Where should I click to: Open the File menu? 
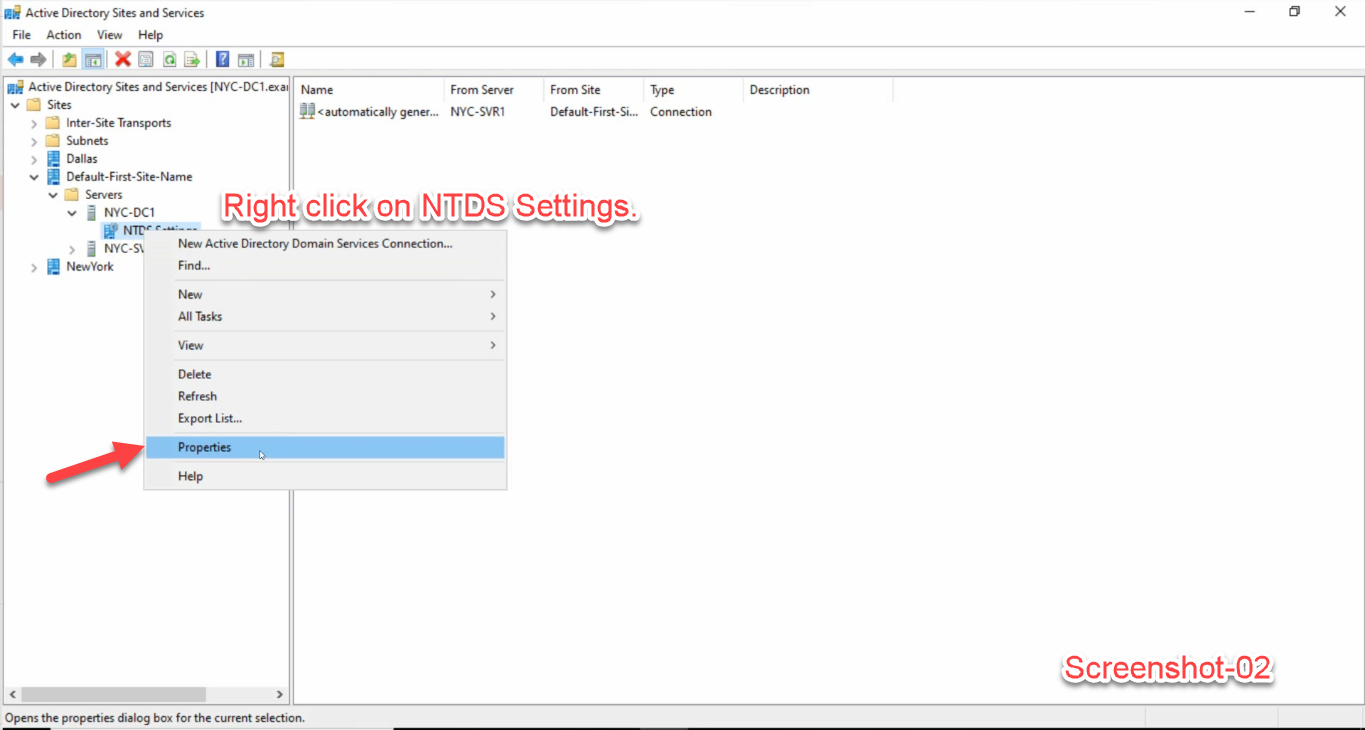(21, 35)
